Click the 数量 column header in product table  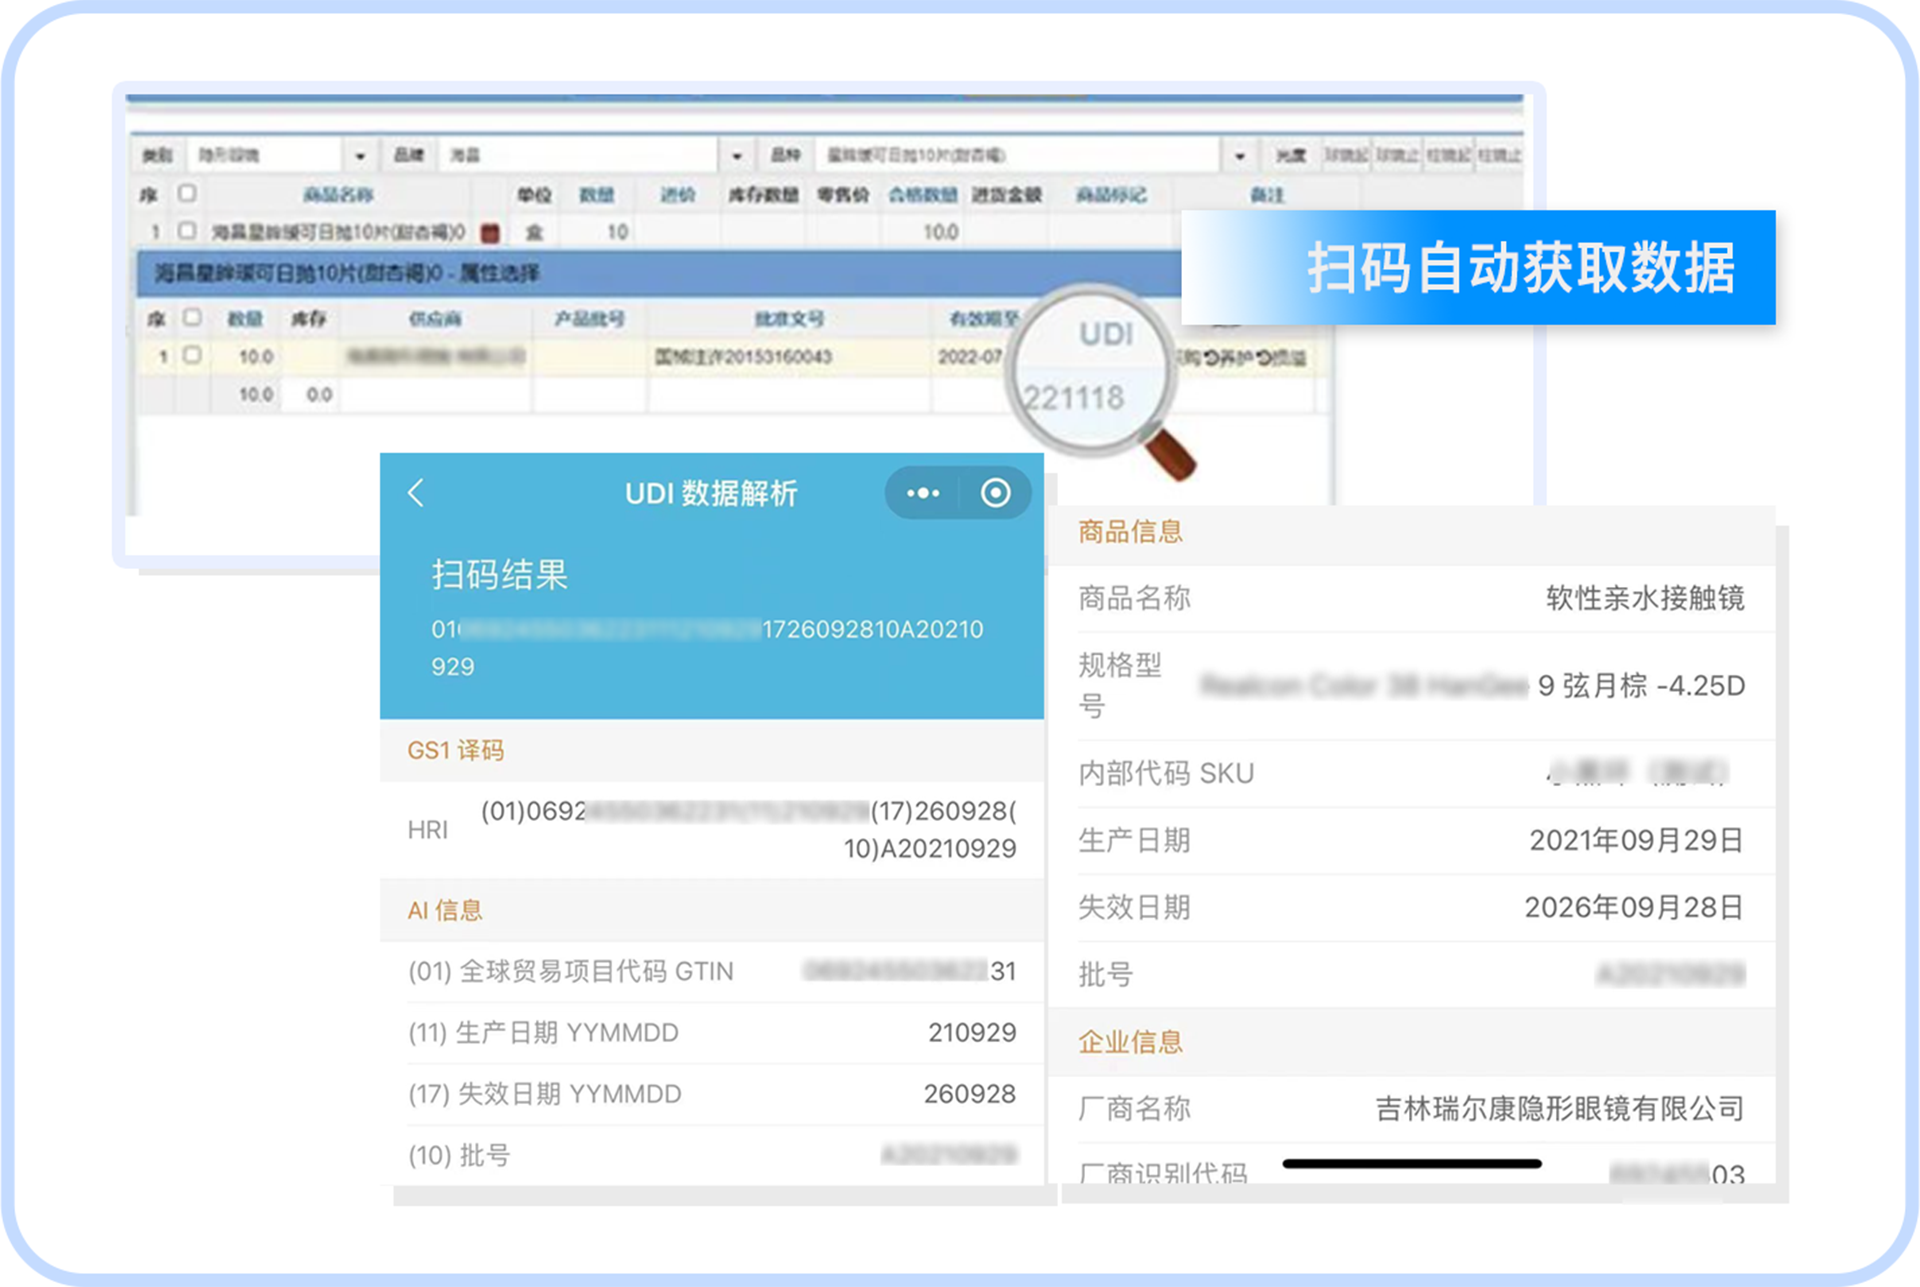[597, 195]
